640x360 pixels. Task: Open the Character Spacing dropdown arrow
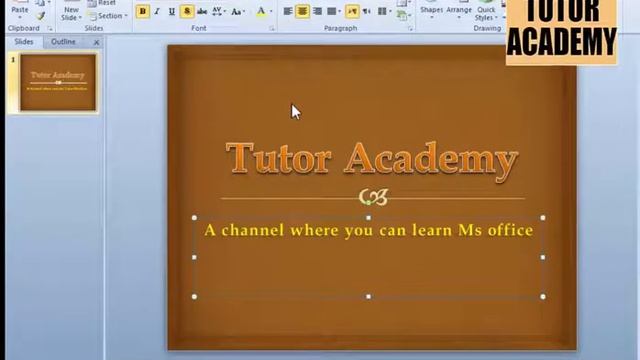(225, 12)
